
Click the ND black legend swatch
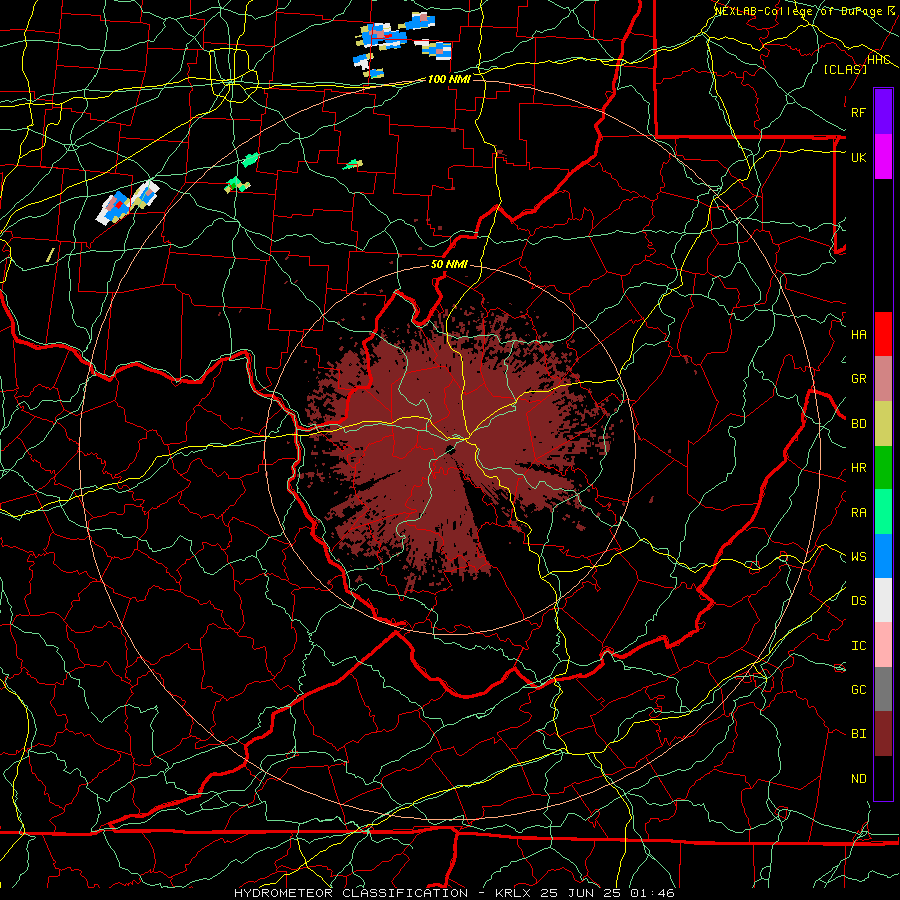tap(883, 778)
